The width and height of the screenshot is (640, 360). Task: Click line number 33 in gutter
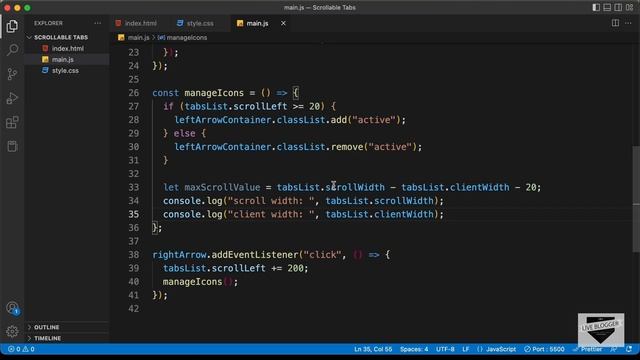click(x=133, y=187)
